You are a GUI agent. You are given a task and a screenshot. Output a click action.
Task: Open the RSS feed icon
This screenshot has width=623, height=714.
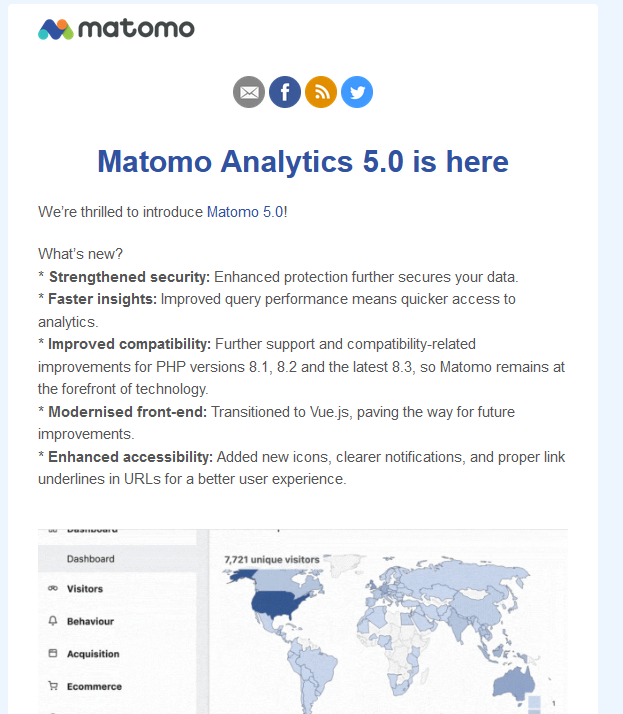click(321, 93)
